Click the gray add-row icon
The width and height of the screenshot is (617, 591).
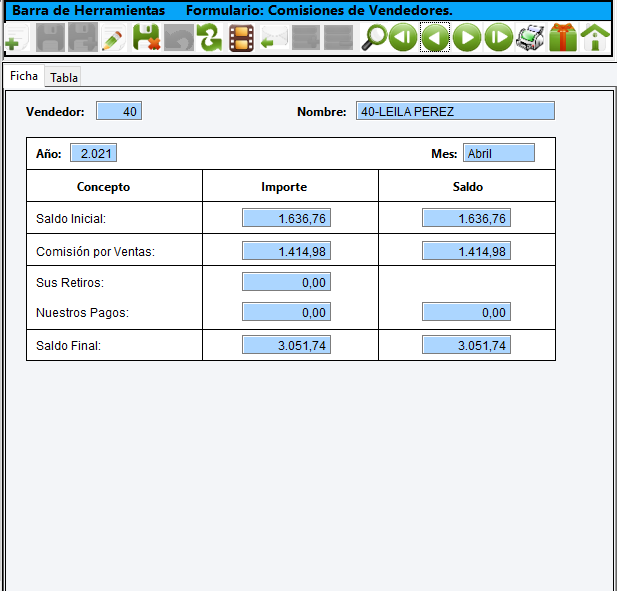pyautogui.click(x=306, y=38)
